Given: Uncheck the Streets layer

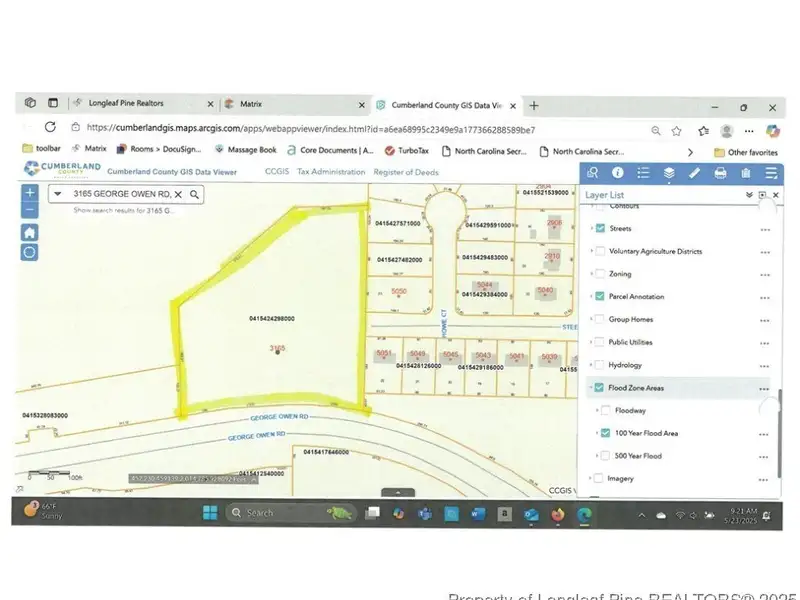Looking at the screenshot, I should [x=600, y=229].
